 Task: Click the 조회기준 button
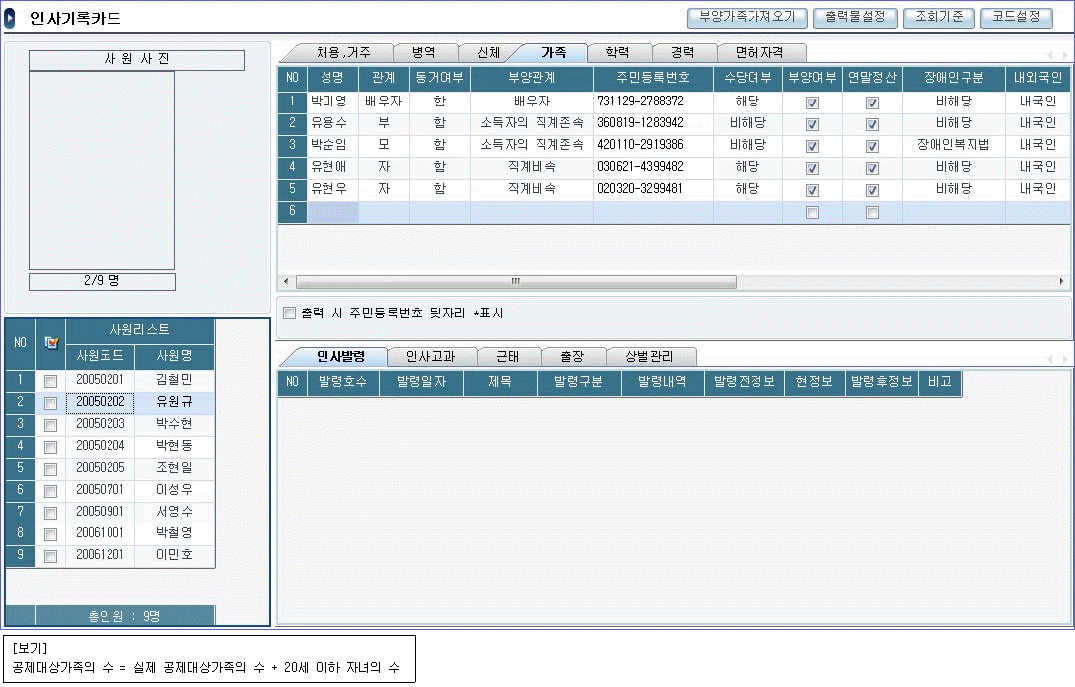point(939,17)
